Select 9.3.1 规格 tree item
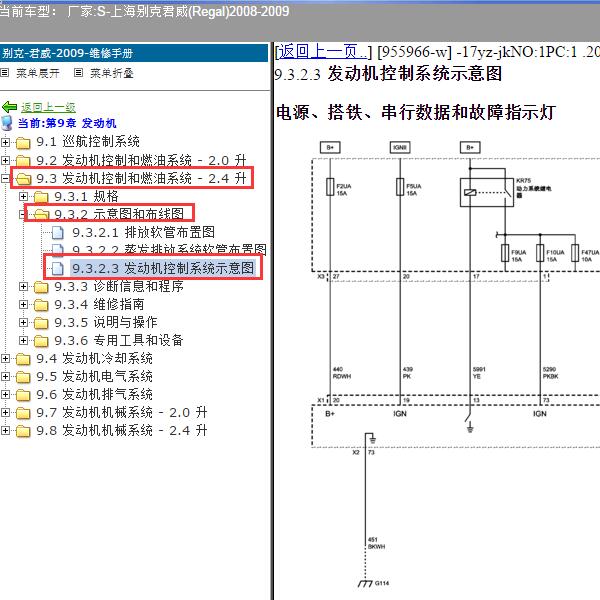Screen dimensions: 600x600 tap(86, 196)
